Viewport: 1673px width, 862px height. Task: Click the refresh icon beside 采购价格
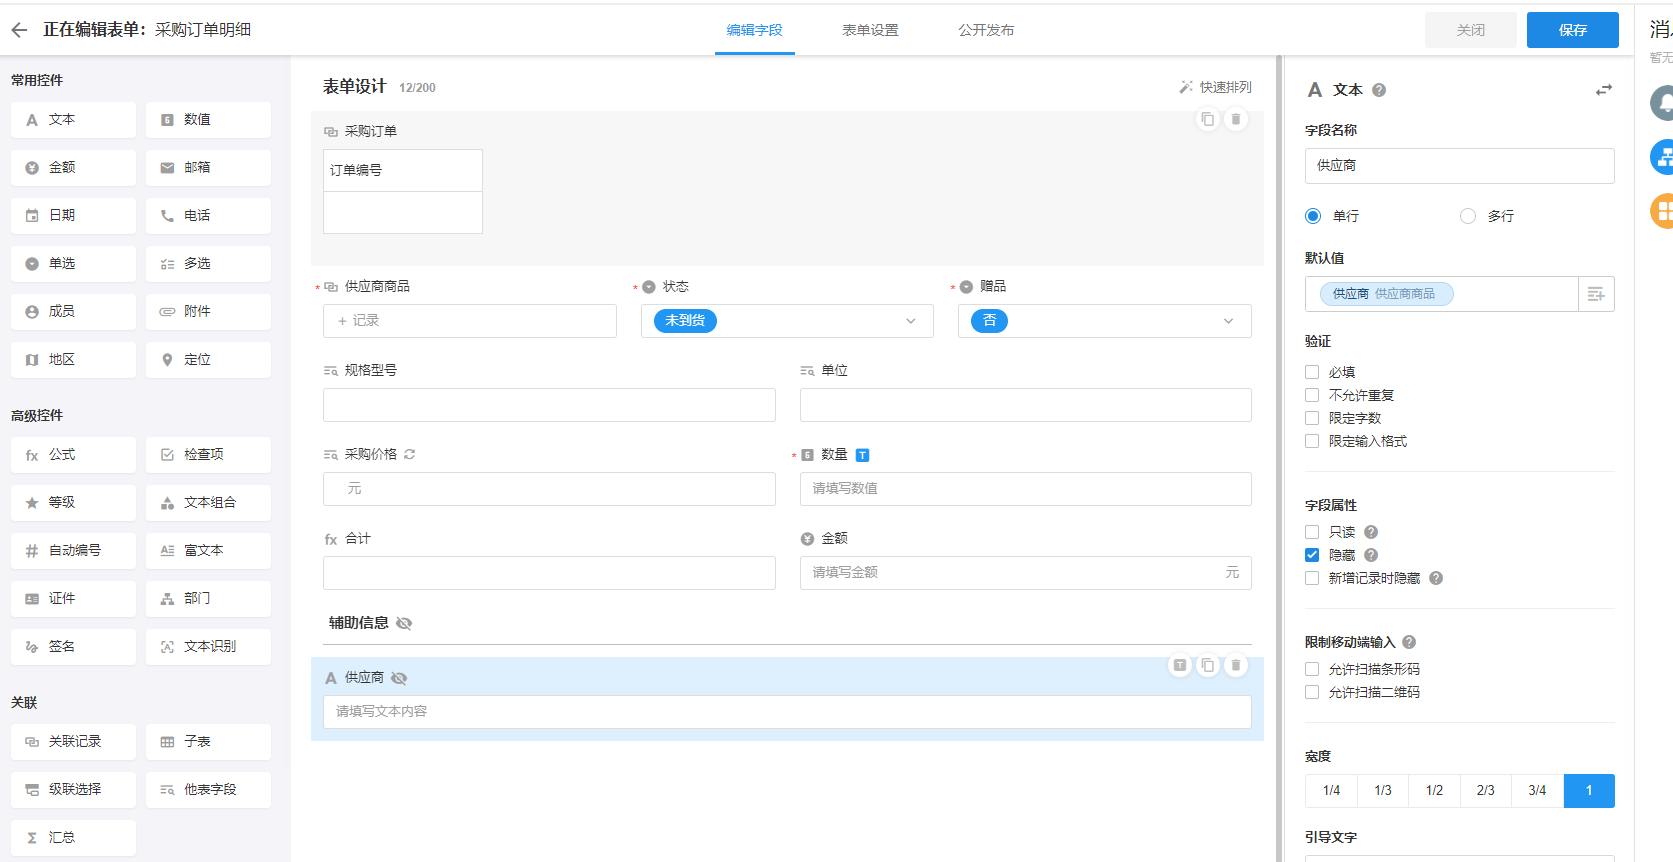(410, 454)
